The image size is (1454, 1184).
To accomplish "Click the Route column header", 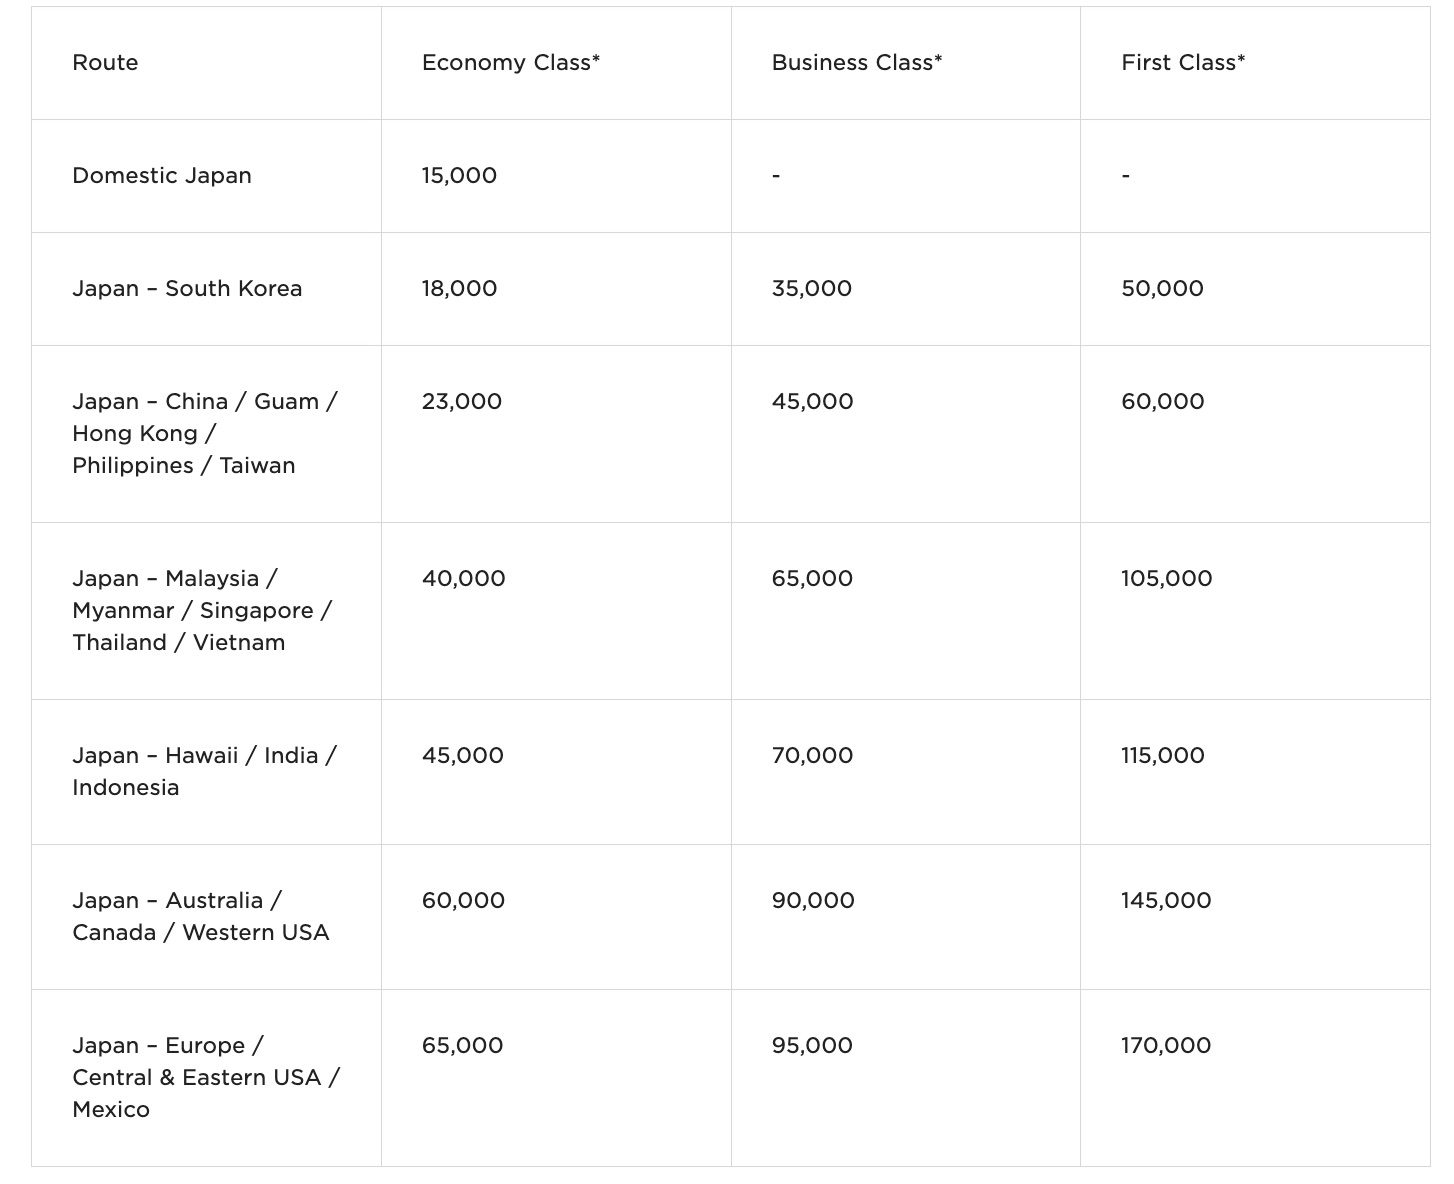I will (x=105, y=63).
